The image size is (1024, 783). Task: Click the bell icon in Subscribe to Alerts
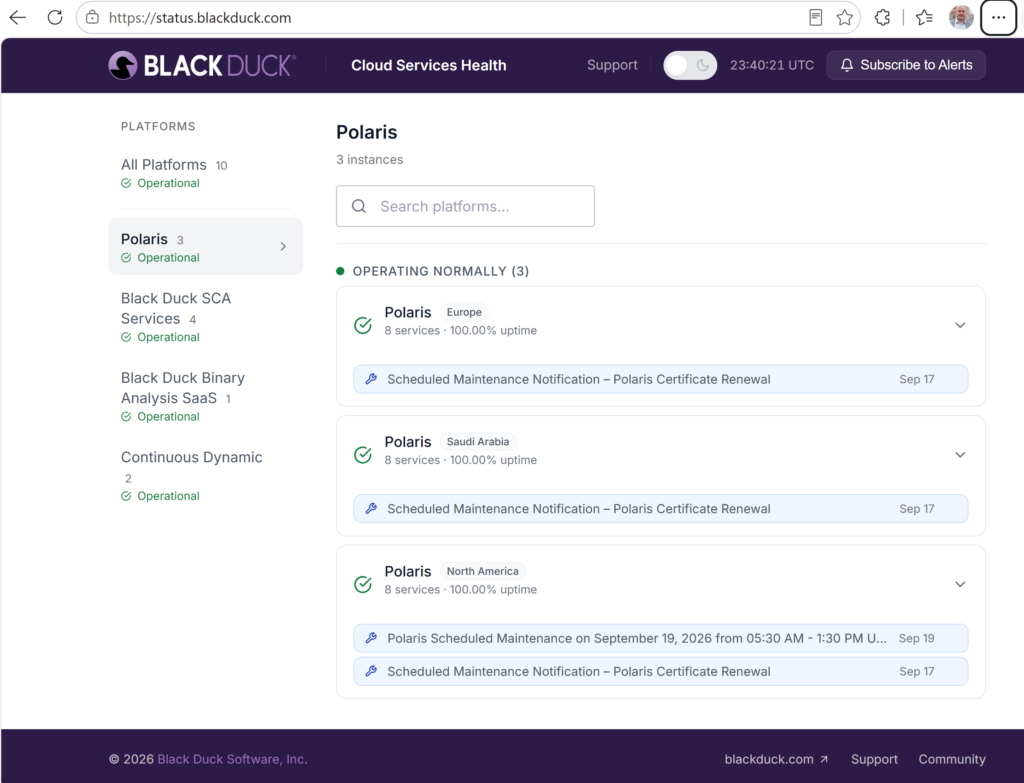(x=846, y=65)
